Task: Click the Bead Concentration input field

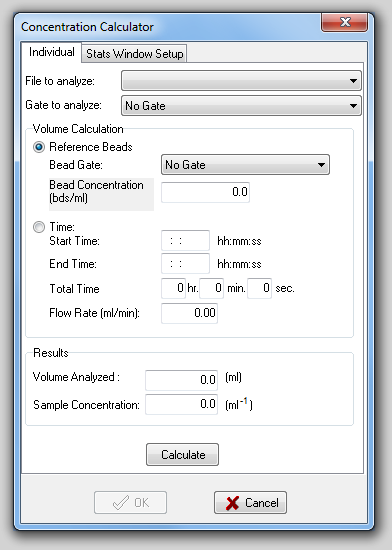Action: tap(205, 192)
